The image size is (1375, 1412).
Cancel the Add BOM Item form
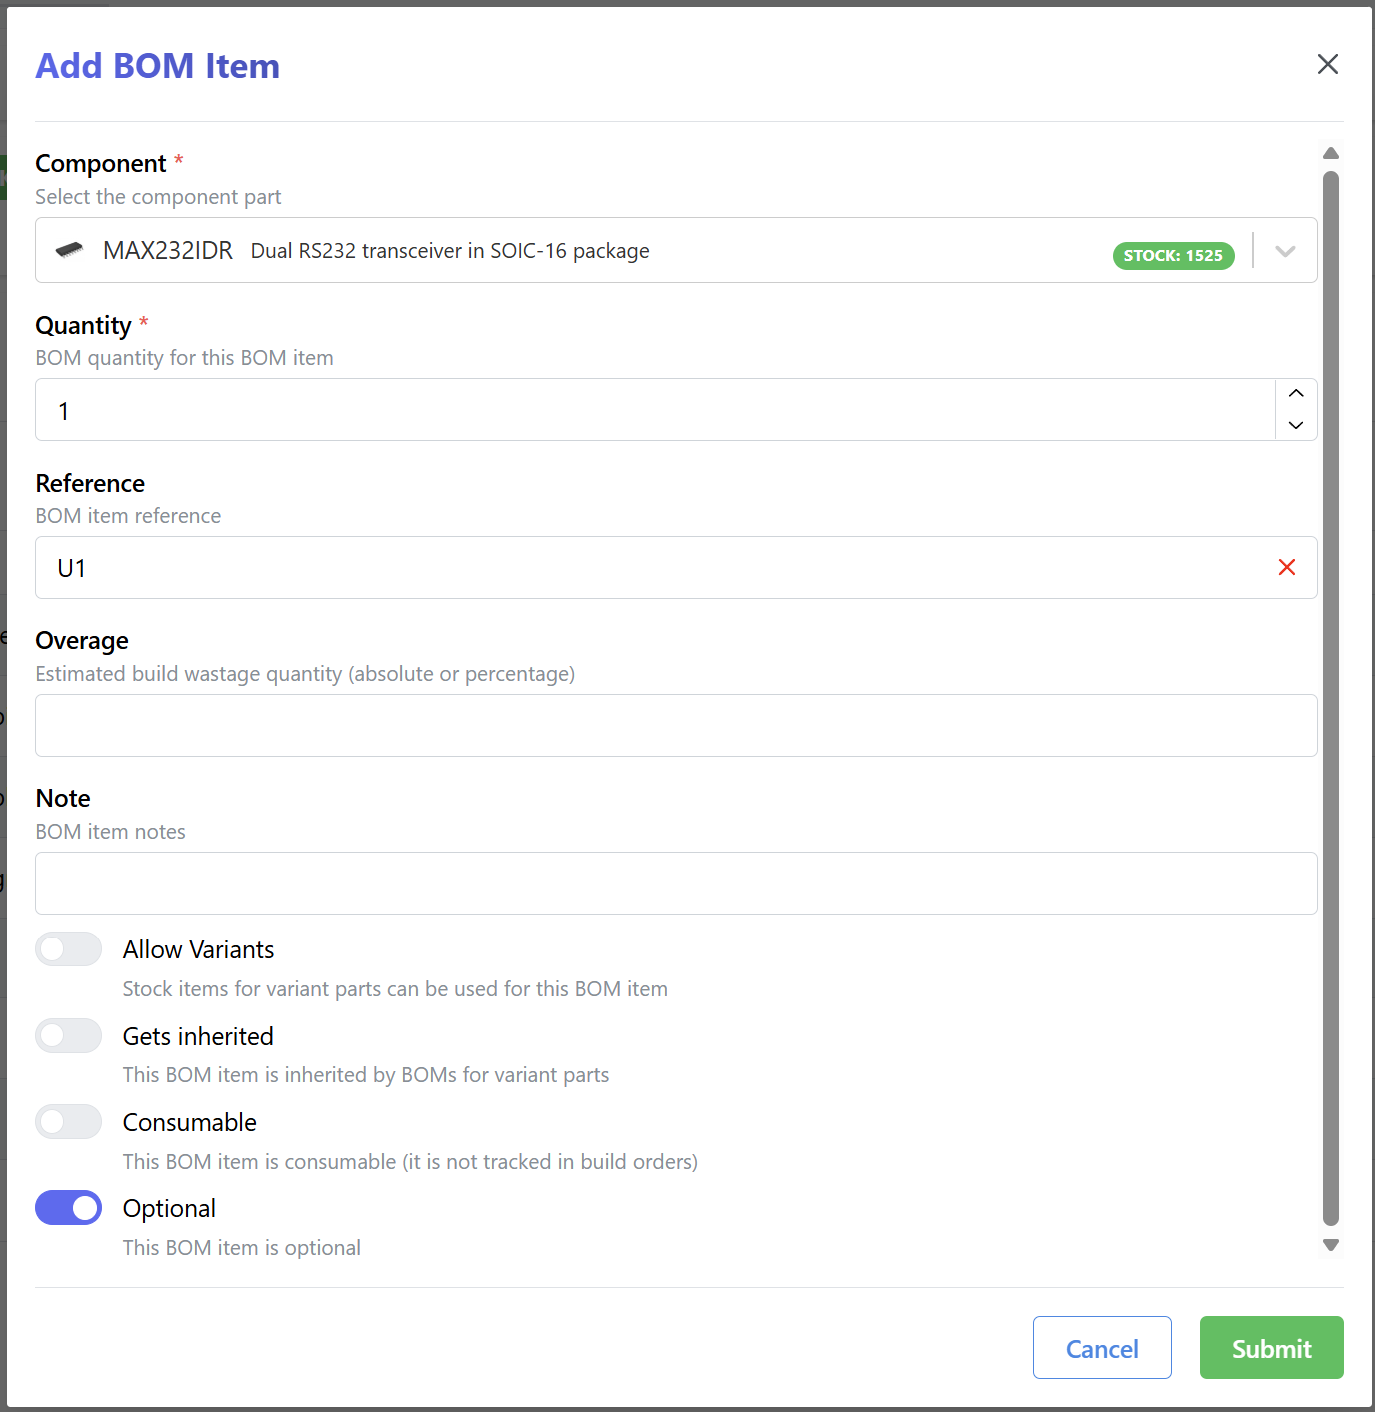(x=1102, y=1347)
